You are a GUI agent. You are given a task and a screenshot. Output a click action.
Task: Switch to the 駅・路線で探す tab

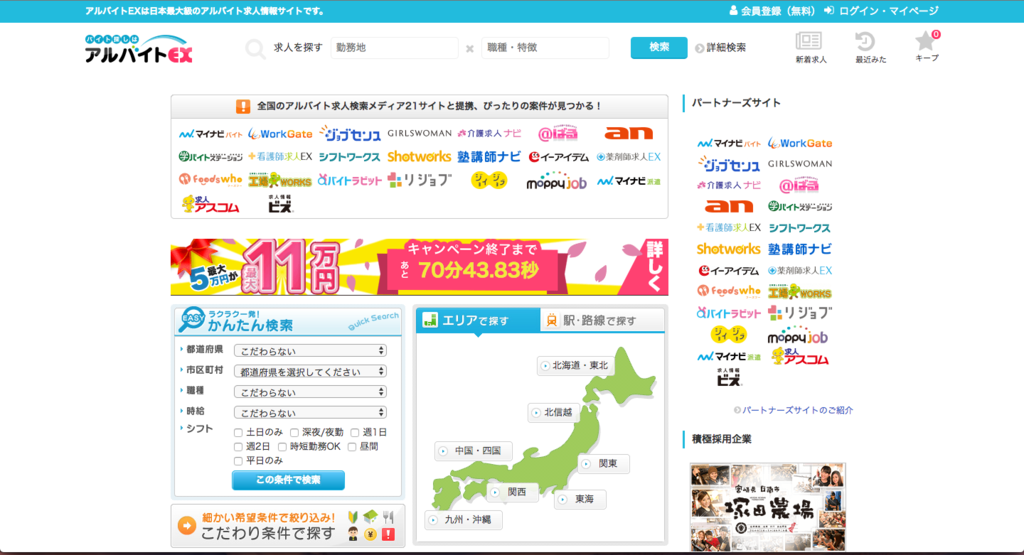pos(601,320)
